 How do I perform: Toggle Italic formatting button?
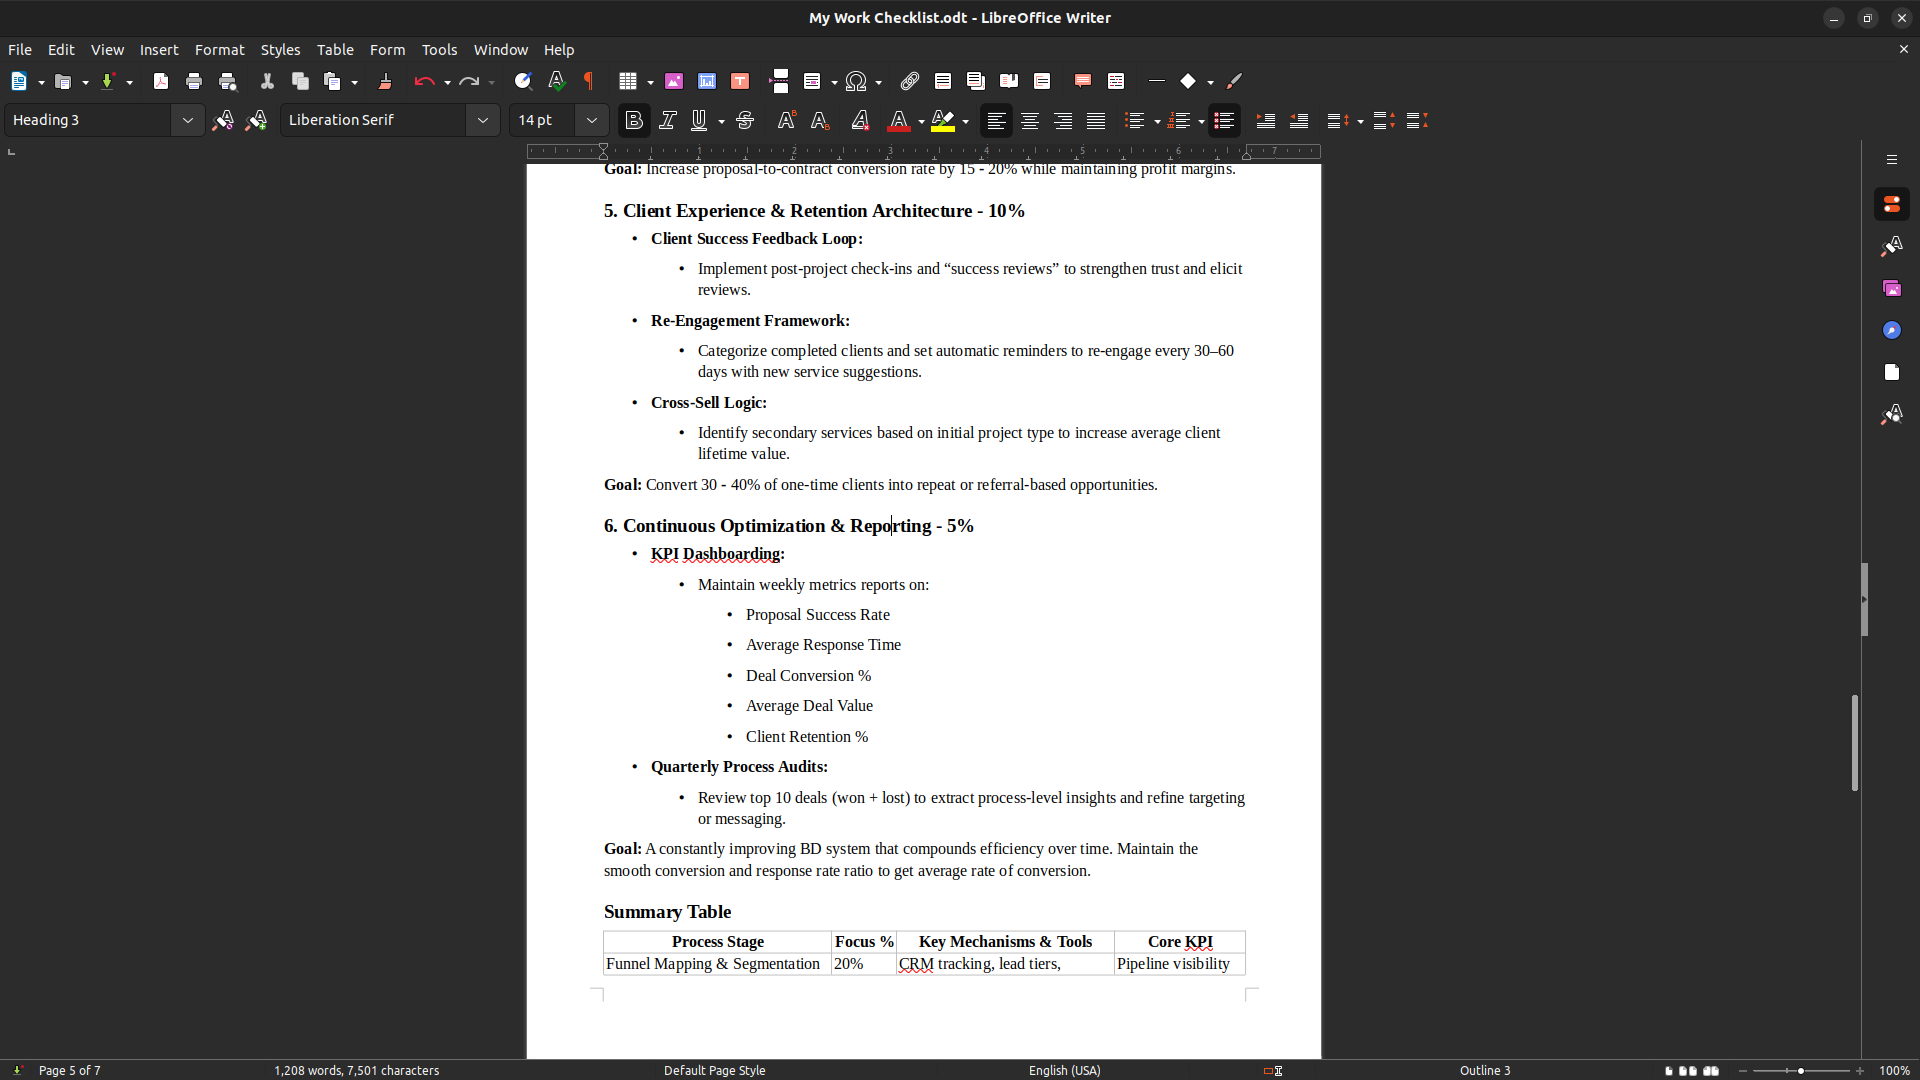[x=668, y=121]
